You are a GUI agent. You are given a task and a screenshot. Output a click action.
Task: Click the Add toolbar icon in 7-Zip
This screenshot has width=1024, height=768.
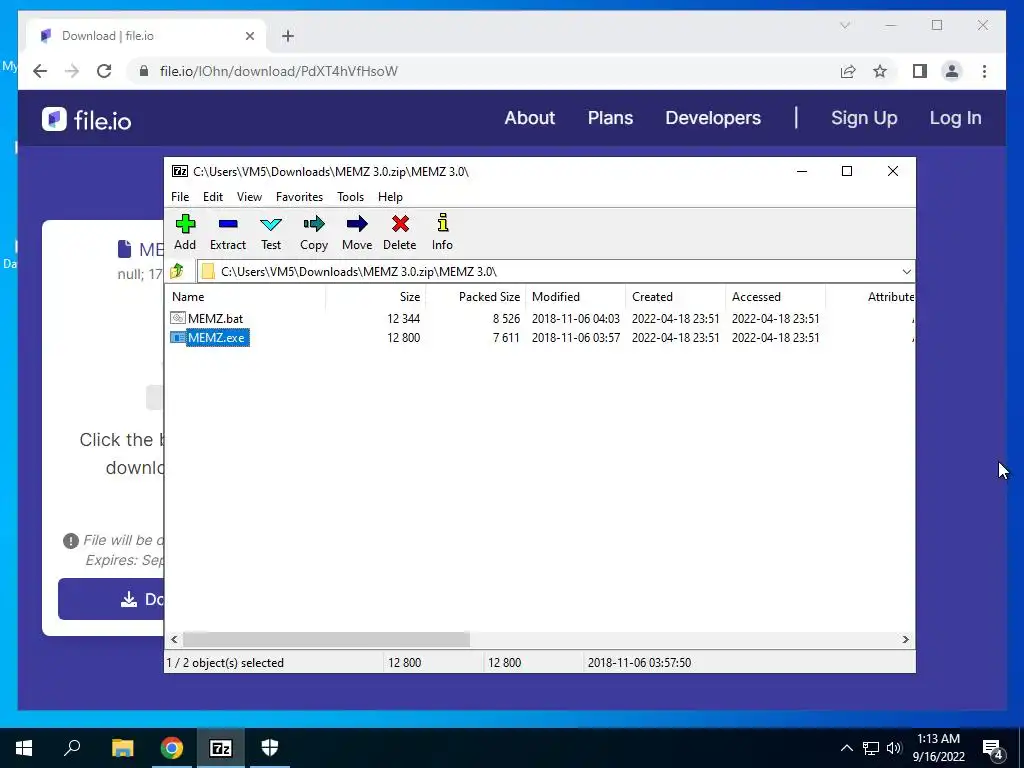(185, 225)
